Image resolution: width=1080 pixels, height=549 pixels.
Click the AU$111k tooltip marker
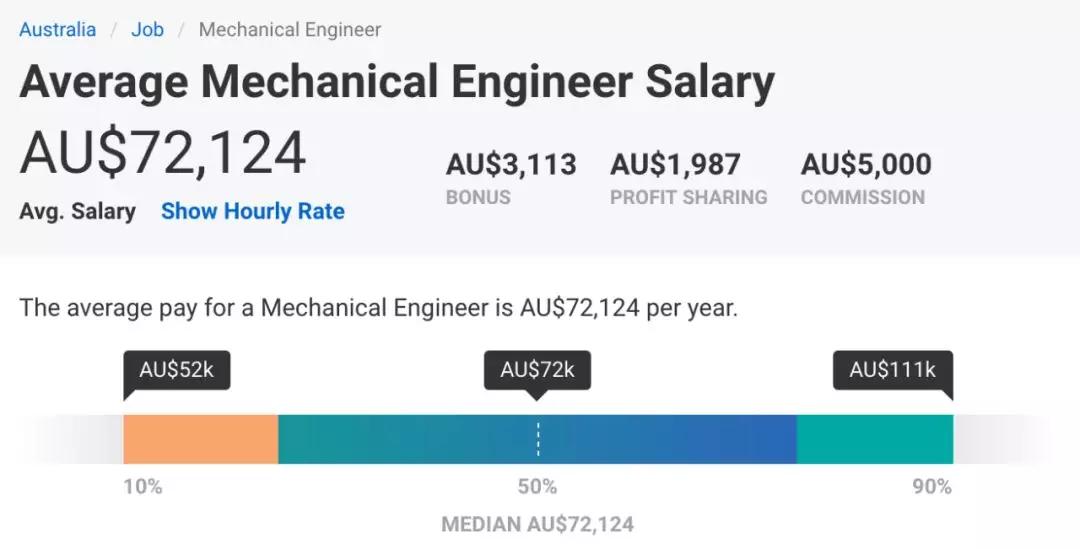[x=893, y=370]
